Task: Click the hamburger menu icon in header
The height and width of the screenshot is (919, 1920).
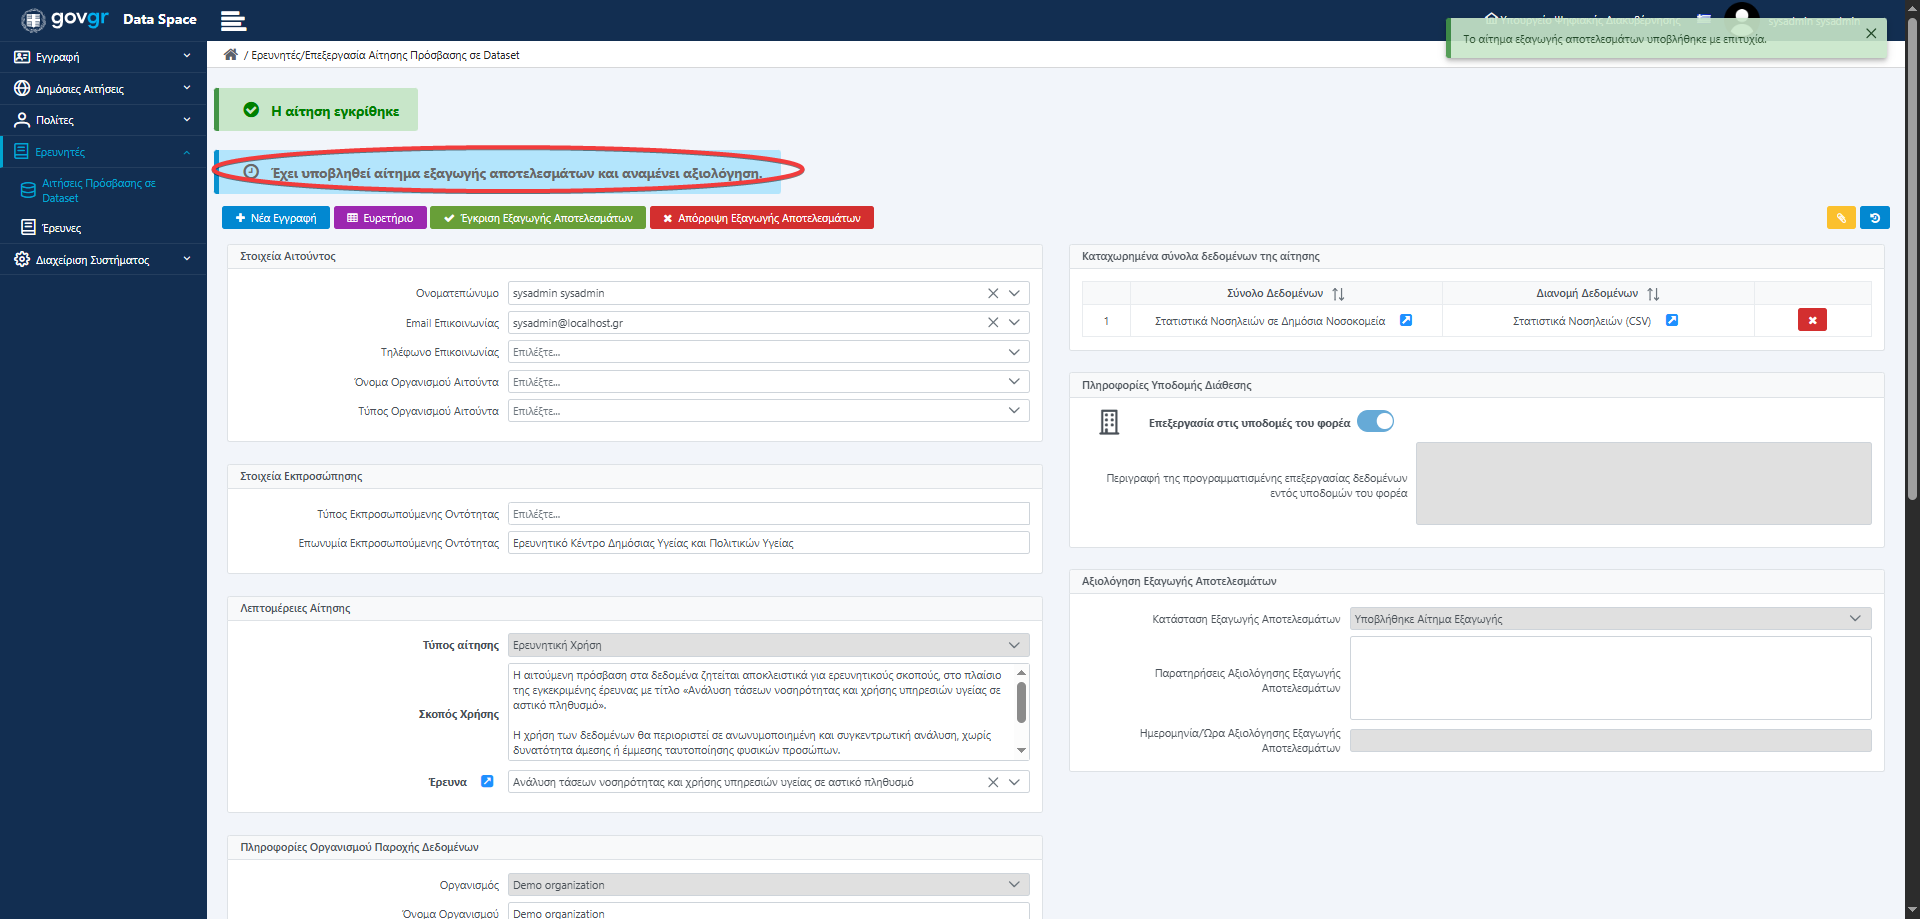Action: point(233,20)
